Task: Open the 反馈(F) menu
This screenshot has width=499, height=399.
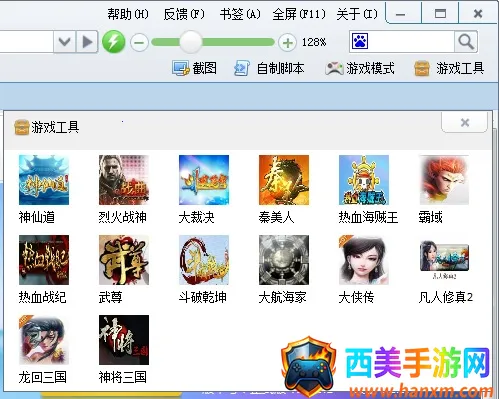Action: pyautogui.click(x=184, y=14)
